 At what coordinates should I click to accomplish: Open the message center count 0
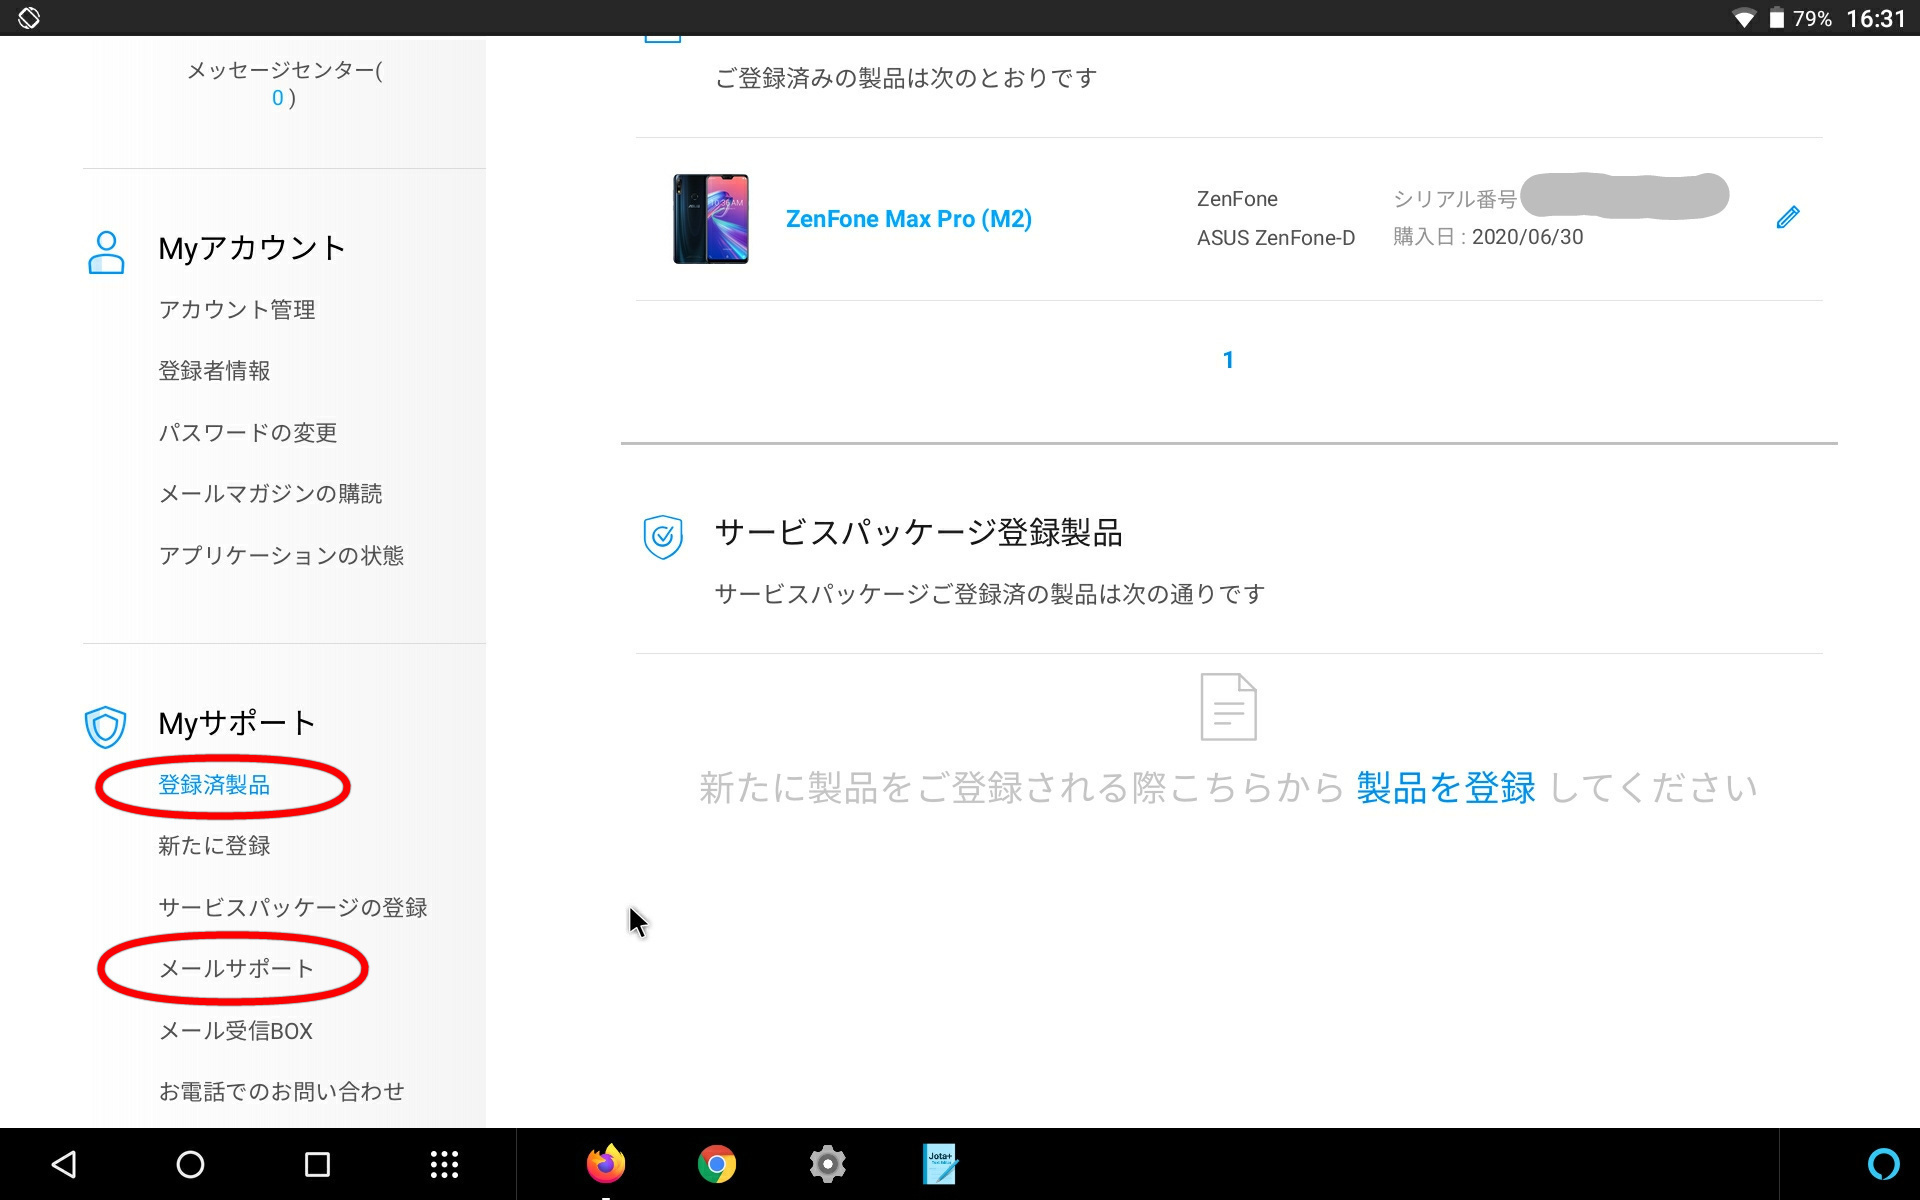[278, 98]
